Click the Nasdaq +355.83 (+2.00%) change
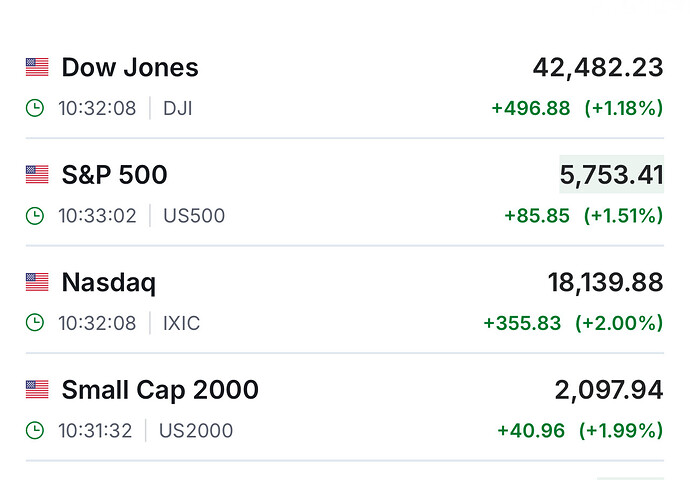690x480 pixels. point(572,323)
